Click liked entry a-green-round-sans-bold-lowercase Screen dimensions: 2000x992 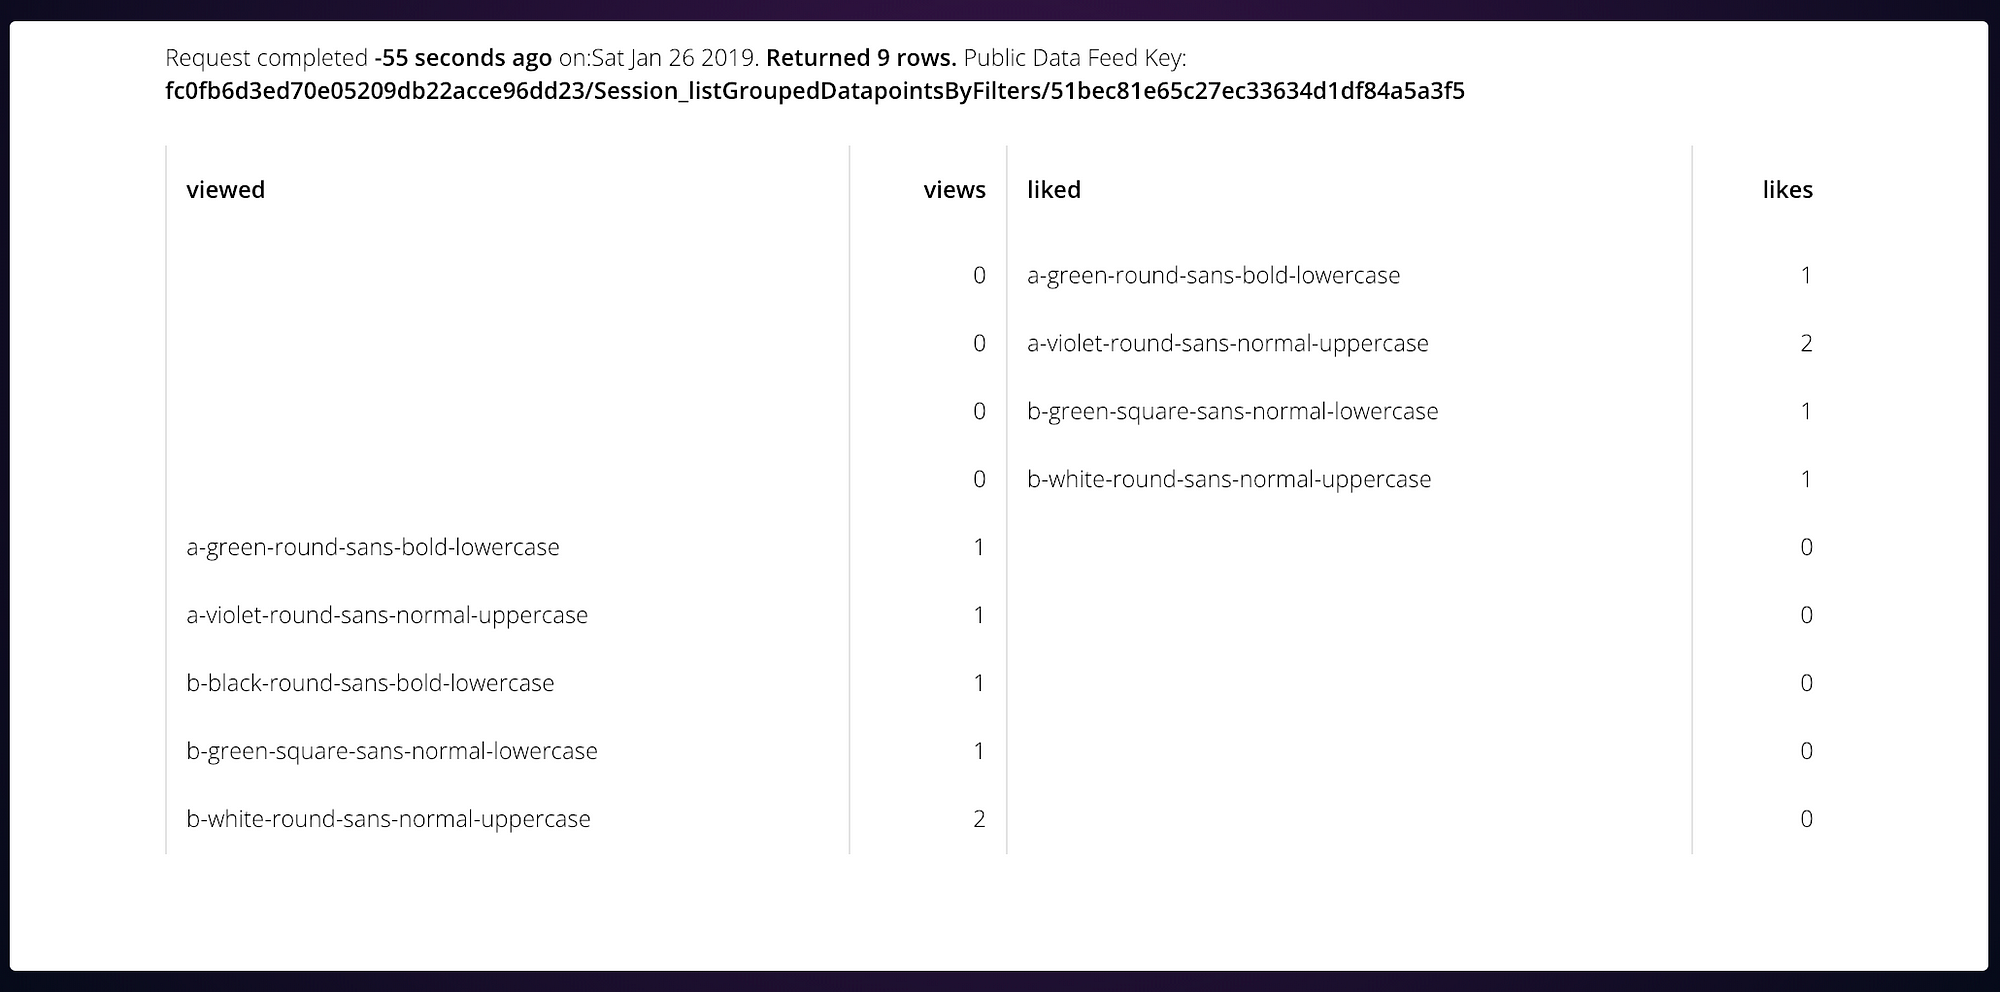tap(1213, 275)
